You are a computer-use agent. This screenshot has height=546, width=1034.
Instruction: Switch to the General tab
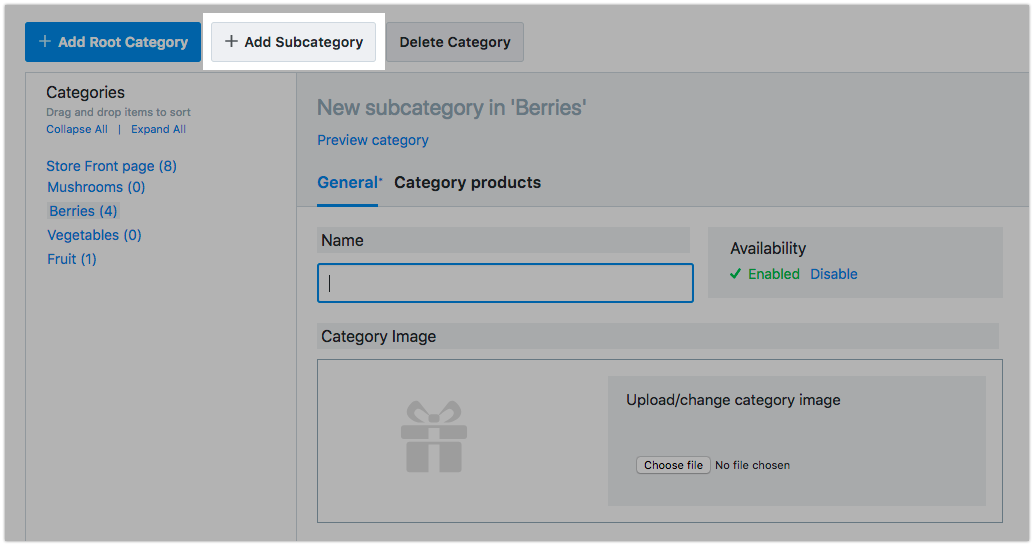point(347,182)
